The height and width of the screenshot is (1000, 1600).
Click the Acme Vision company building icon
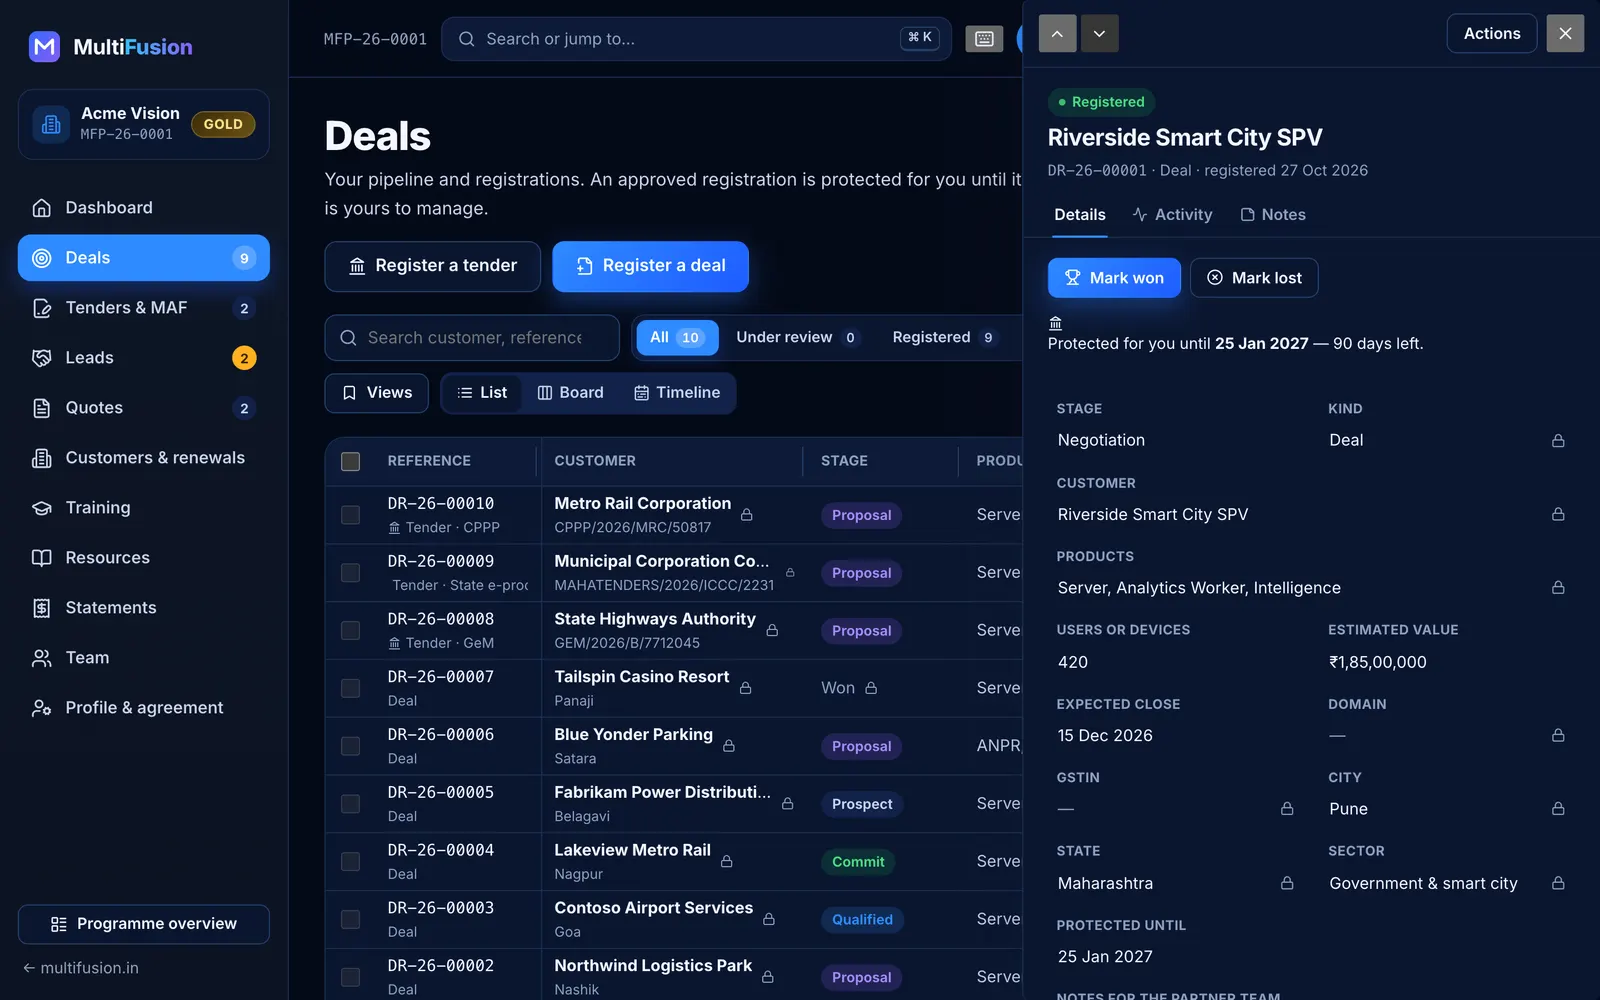pos(52,124)
